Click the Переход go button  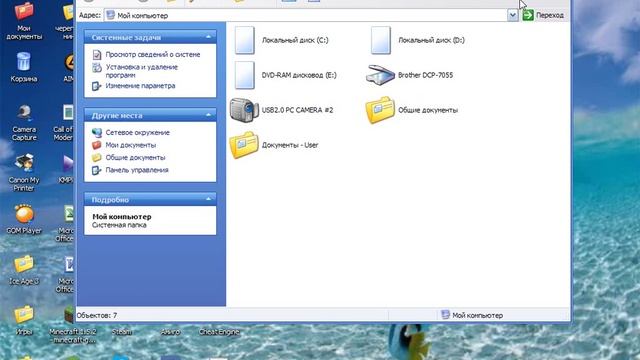[x=543, y=16]
